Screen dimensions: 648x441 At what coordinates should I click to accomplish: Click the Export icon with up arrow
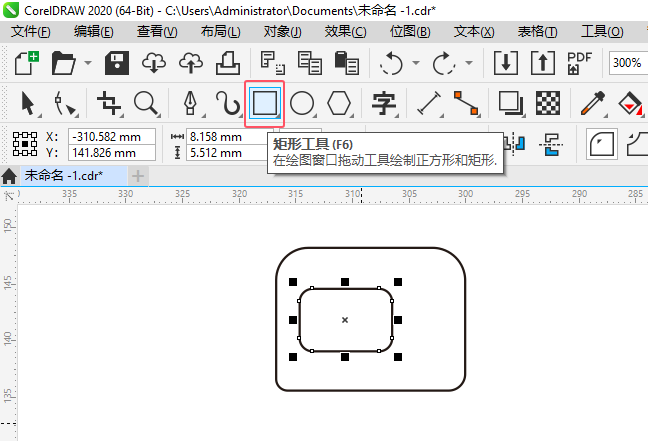(x=543, y=63)
